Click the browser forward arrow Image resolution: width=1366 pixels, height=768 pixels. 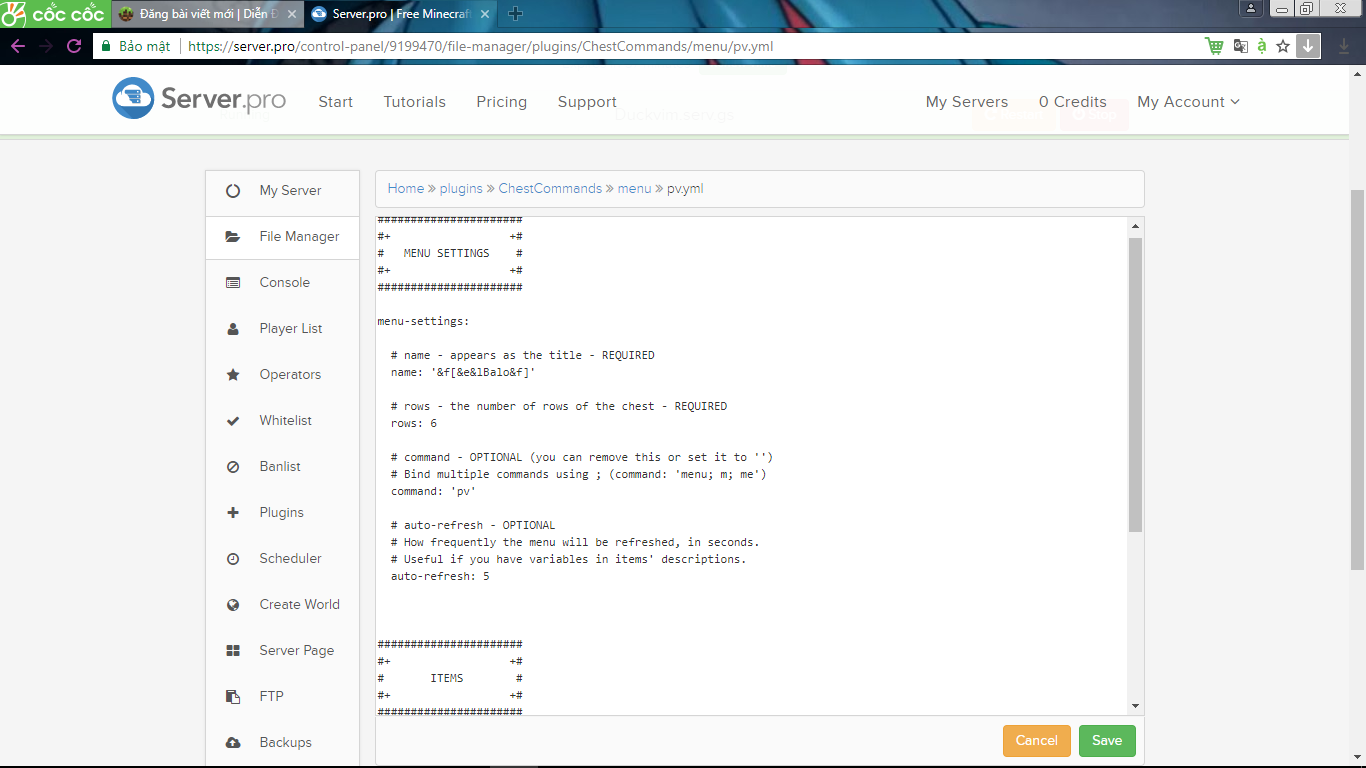coord(46,46)
